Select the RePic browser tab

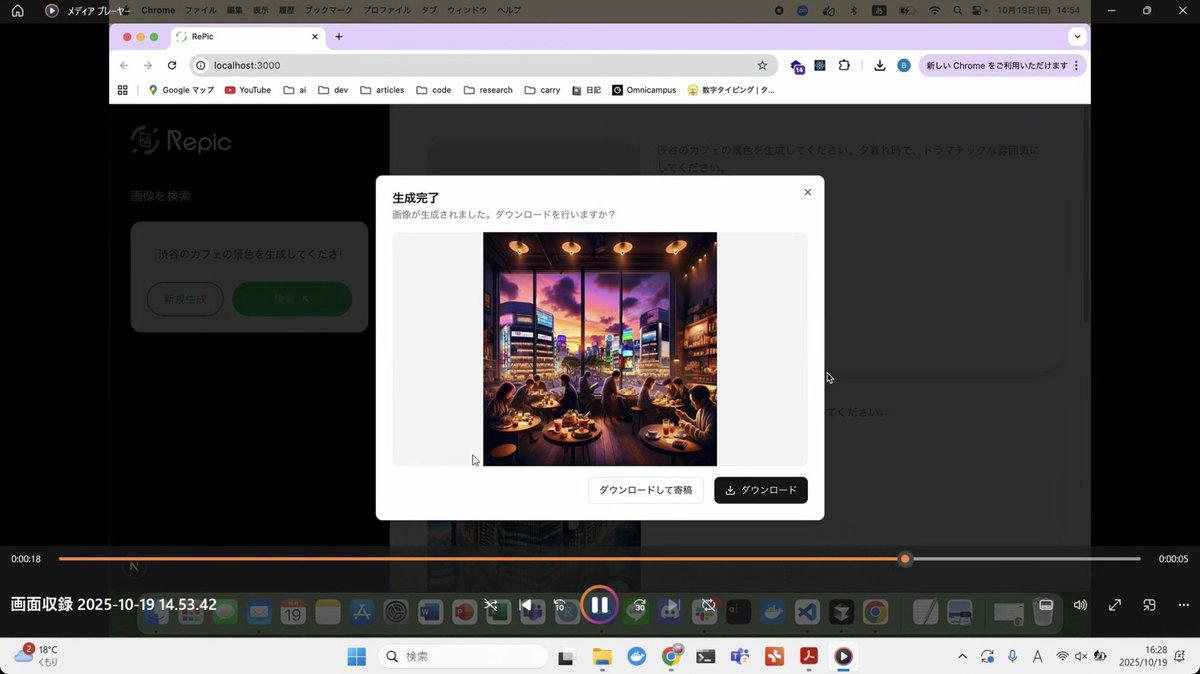247,37
